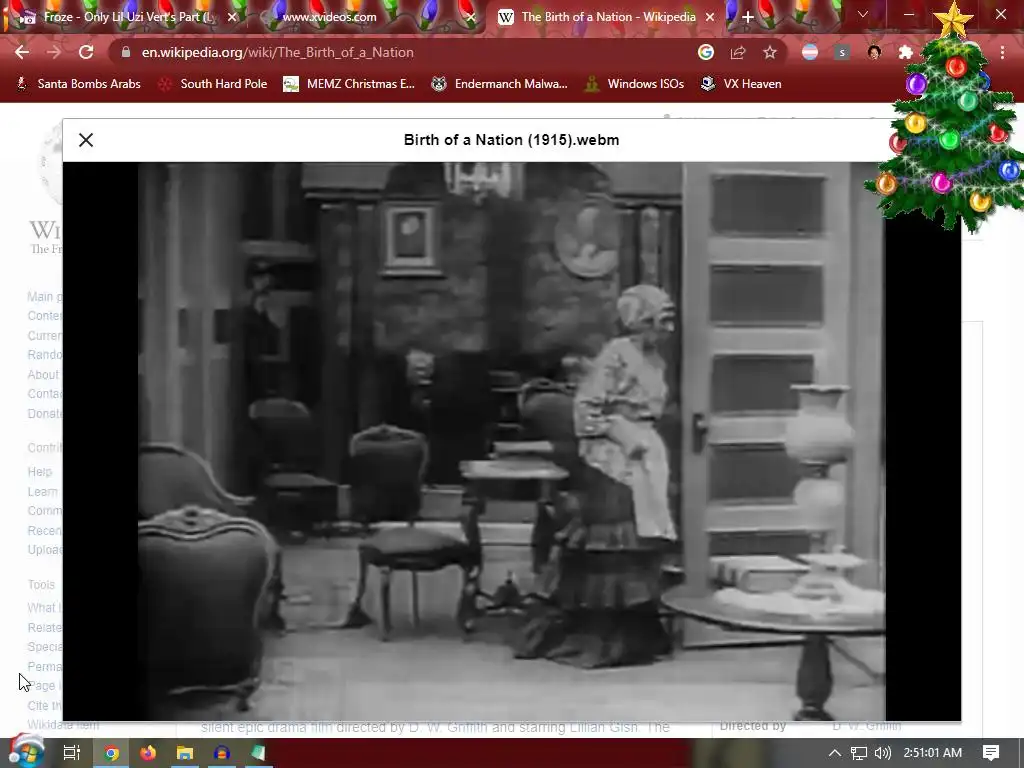Open Endermanch Malware bookmark
The height and width of the screenshot is (768, 1024).
click(500, 84)
